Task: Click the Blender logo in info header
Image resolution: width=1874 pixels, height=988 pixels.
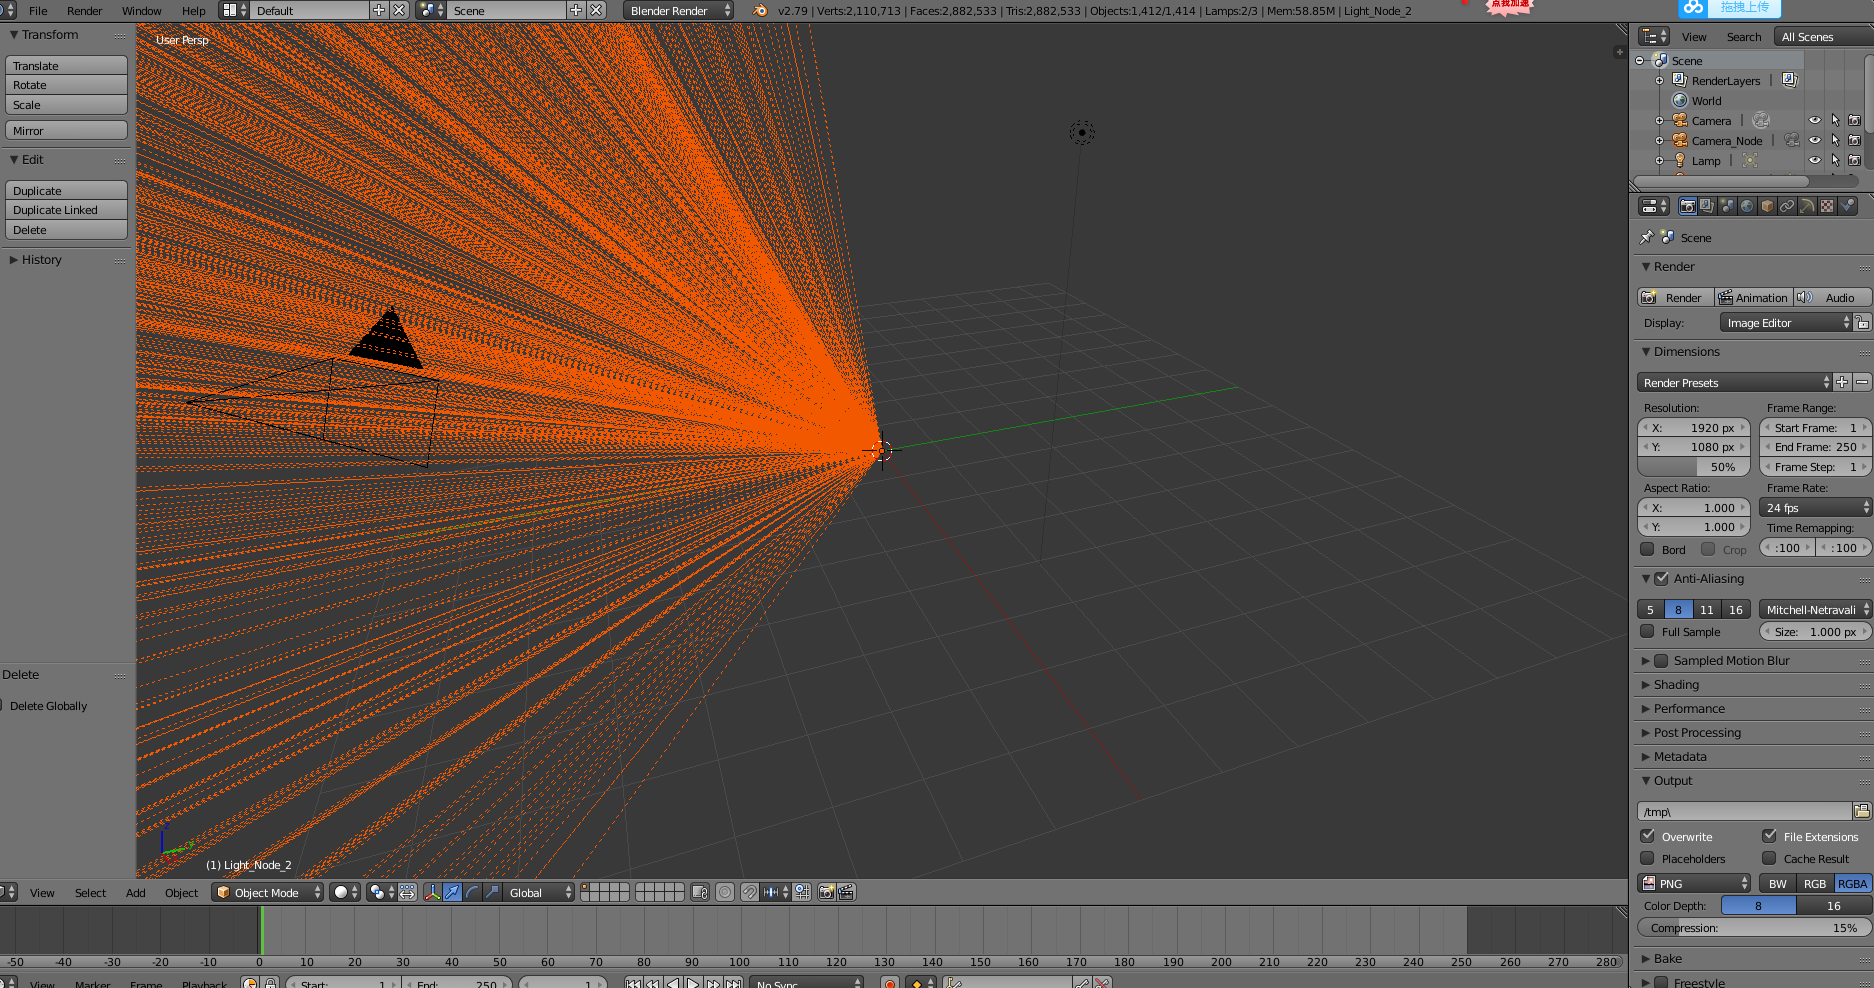Action: [760, 10]
